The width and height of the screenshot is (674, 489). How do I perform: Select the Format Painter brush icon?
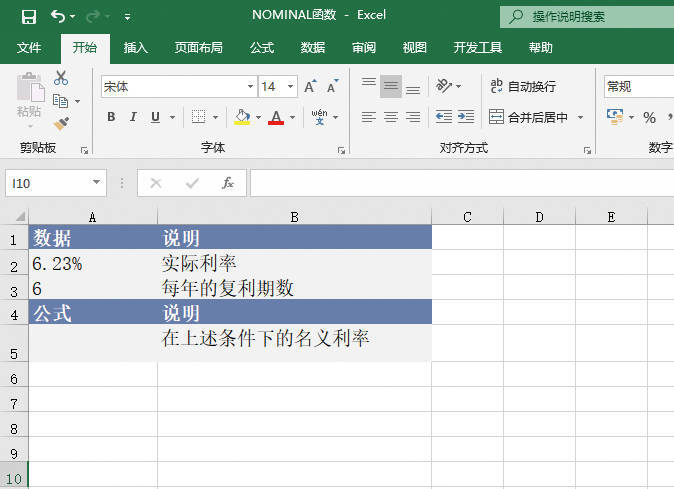click(61, 123)
